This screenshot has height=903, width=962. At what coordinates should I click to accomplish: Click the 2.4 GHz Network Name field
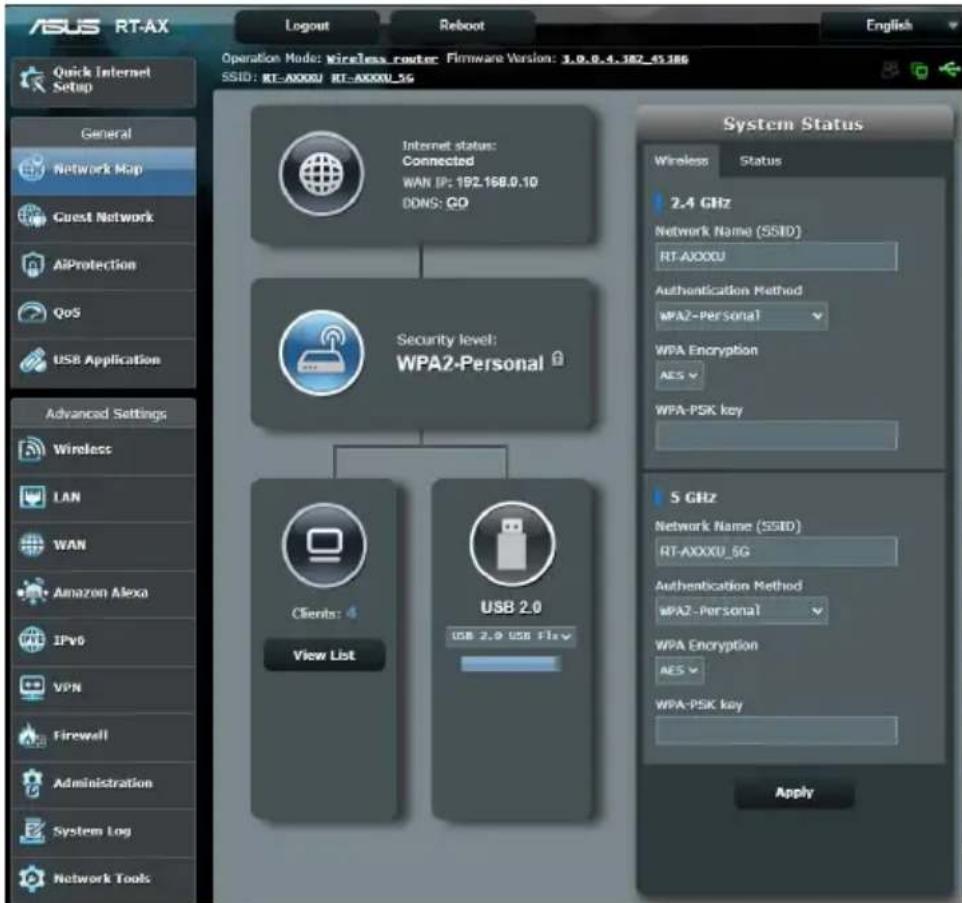[x=776, y=256]
